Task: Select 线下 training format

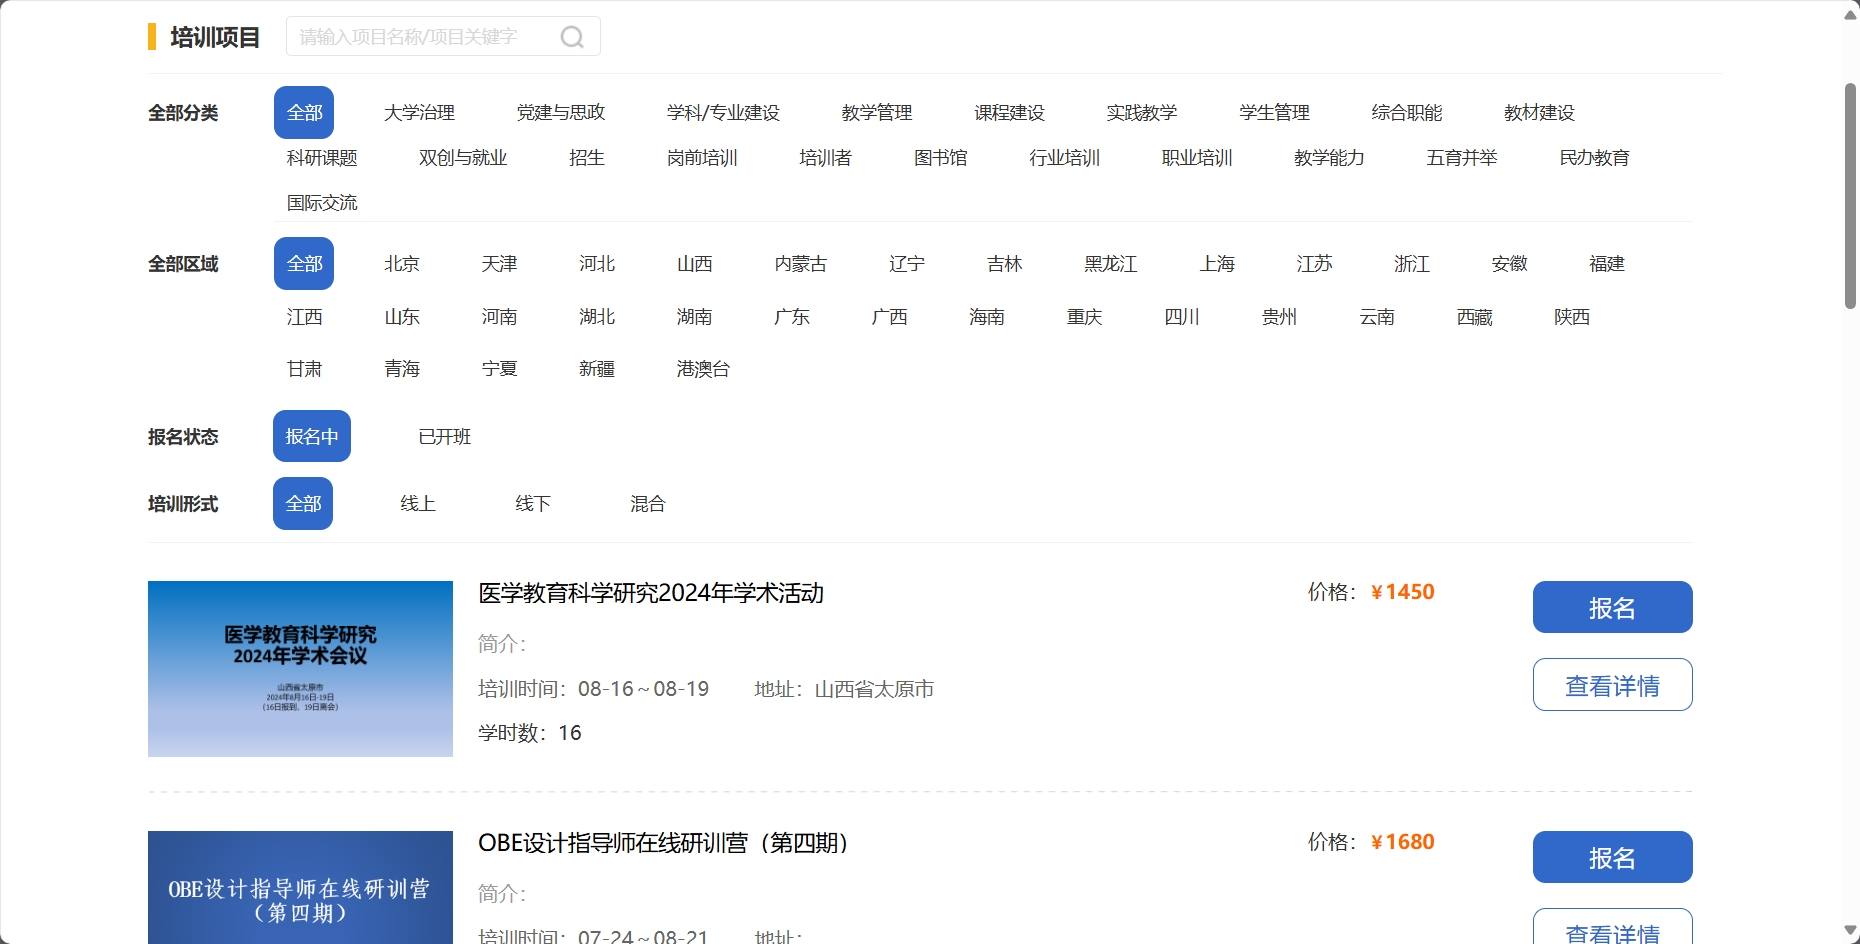Action: (x=533, y=504)
